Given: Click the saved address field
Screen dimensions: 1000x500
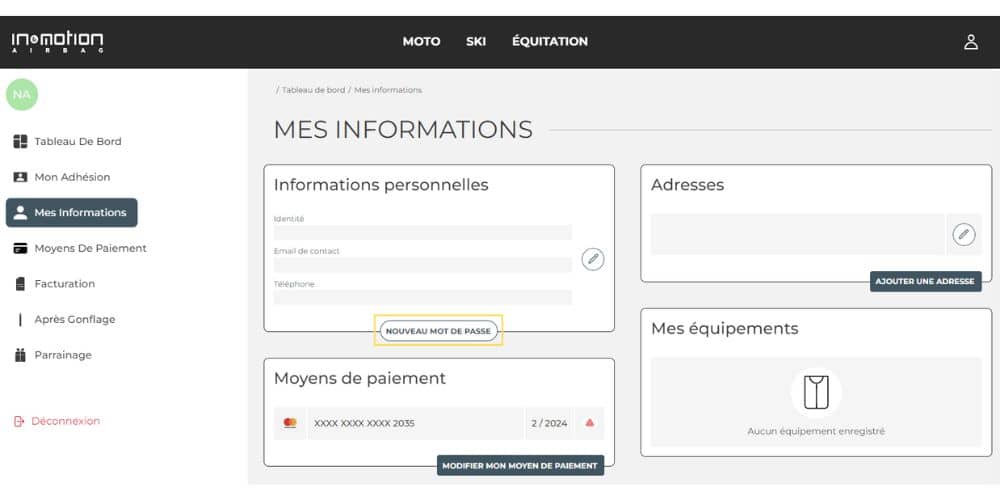Looking at the screenshot, I should point(797,234).
